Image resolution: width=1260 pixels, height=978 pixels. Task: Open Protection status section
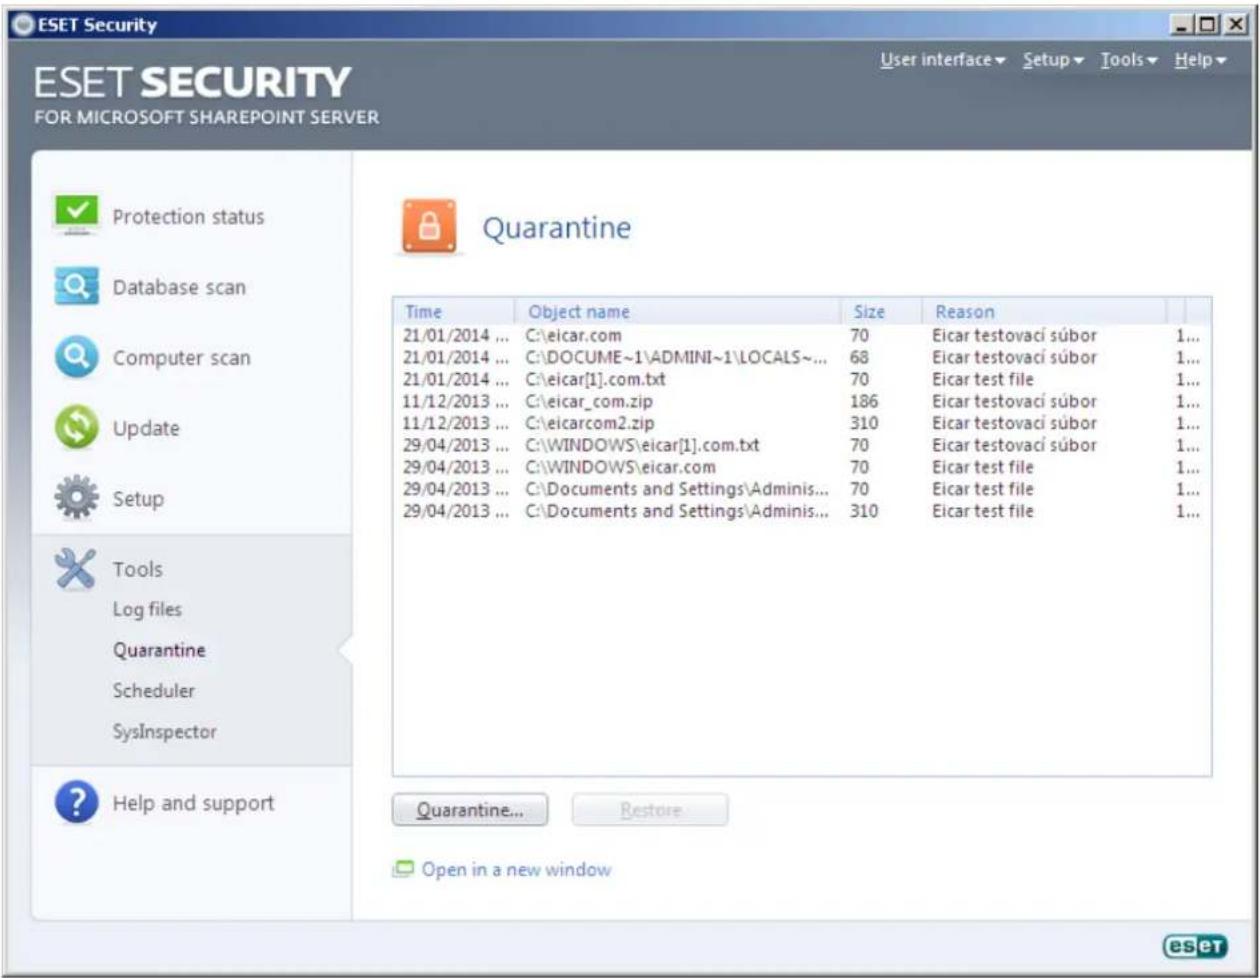pyautogui.click(x=188, y=217)
